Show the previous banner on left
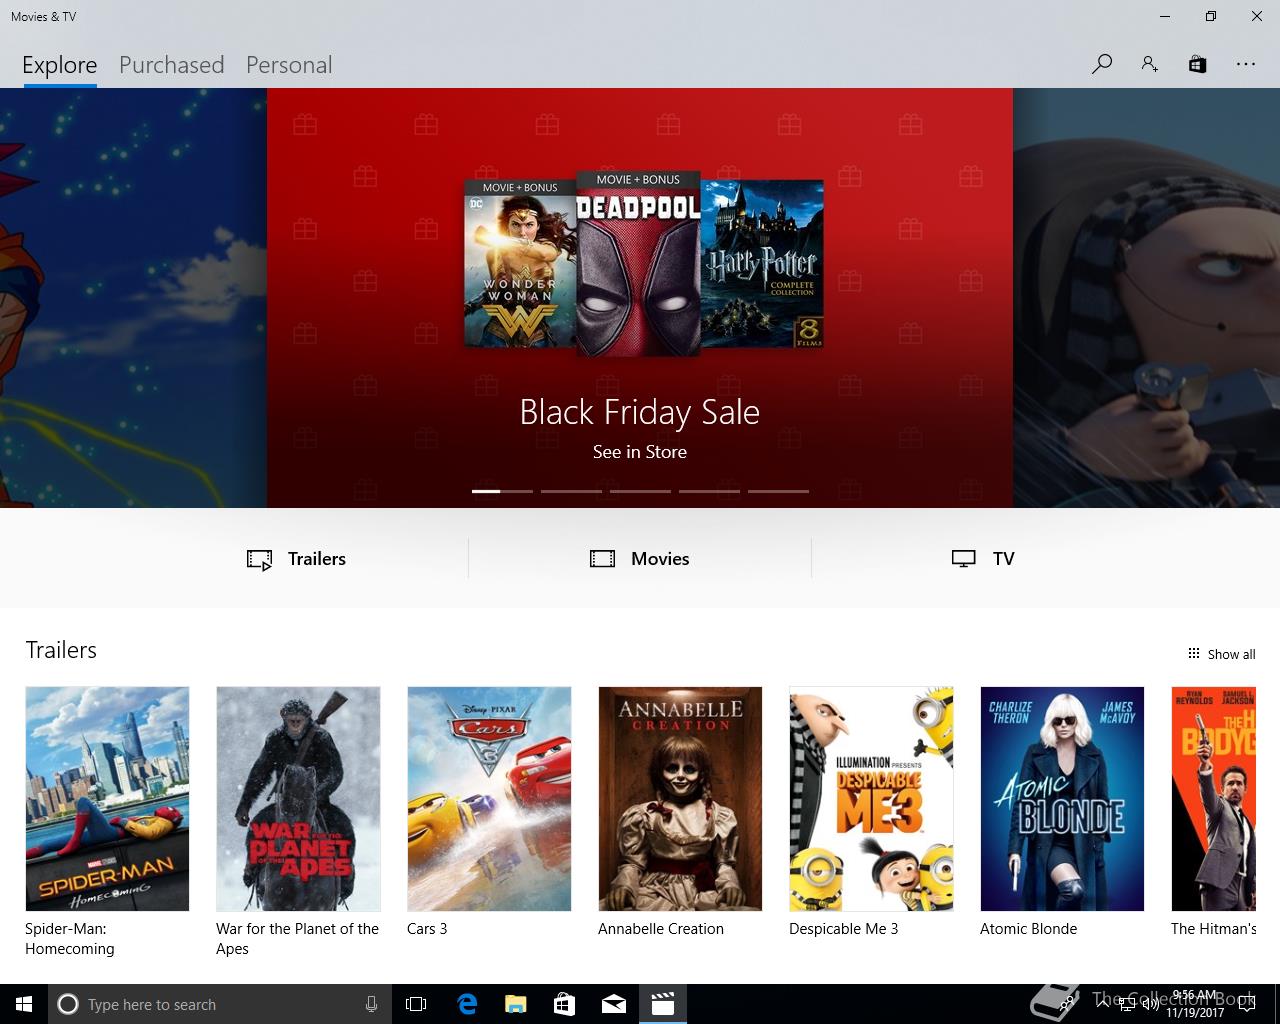The width and height of the screenshot is (1280, 1024). (x=133, y=298)
